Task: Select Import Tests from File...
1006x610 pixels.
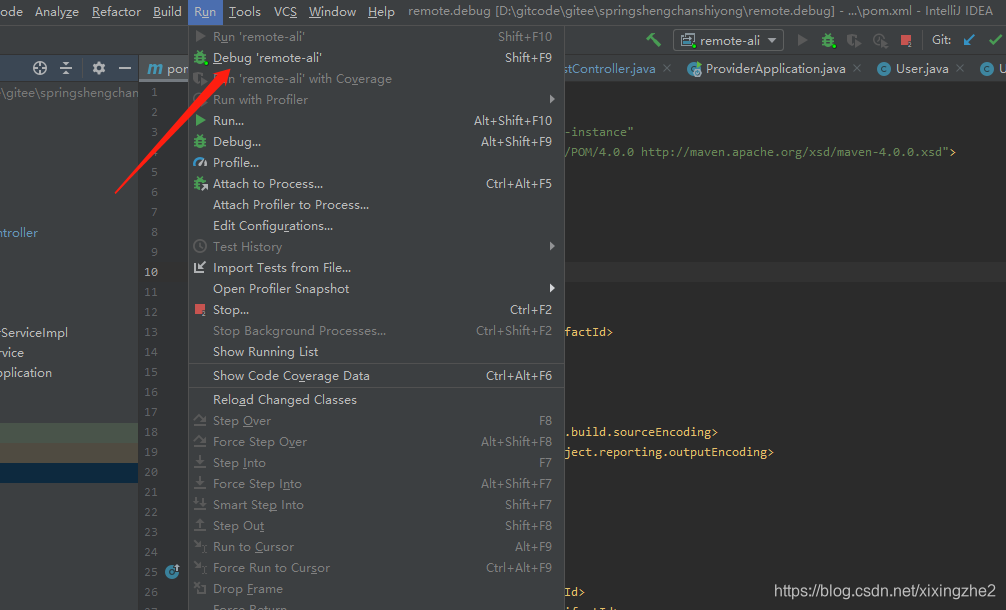Action: [377, 267]
